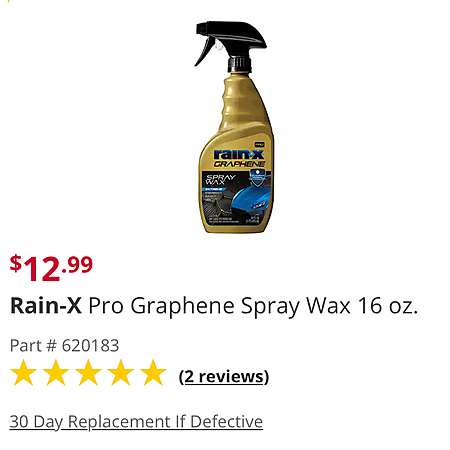Choose the third yellow rating star
450x450 pixels.
tap(88, 373)
